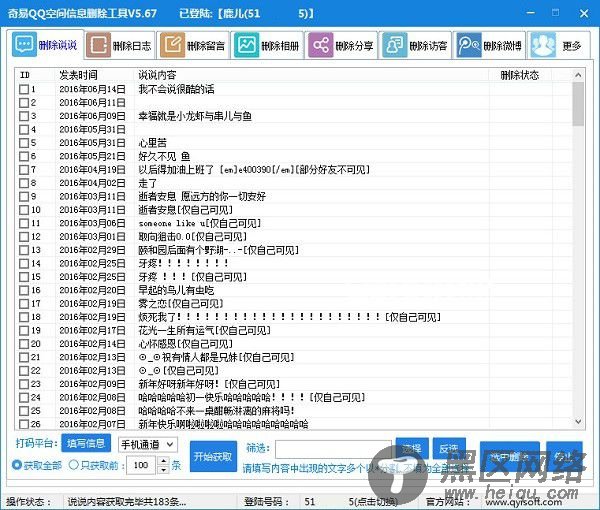Select checkbox for row 11 someone like u
Screen dimensions: 600x510
[24, 223]
